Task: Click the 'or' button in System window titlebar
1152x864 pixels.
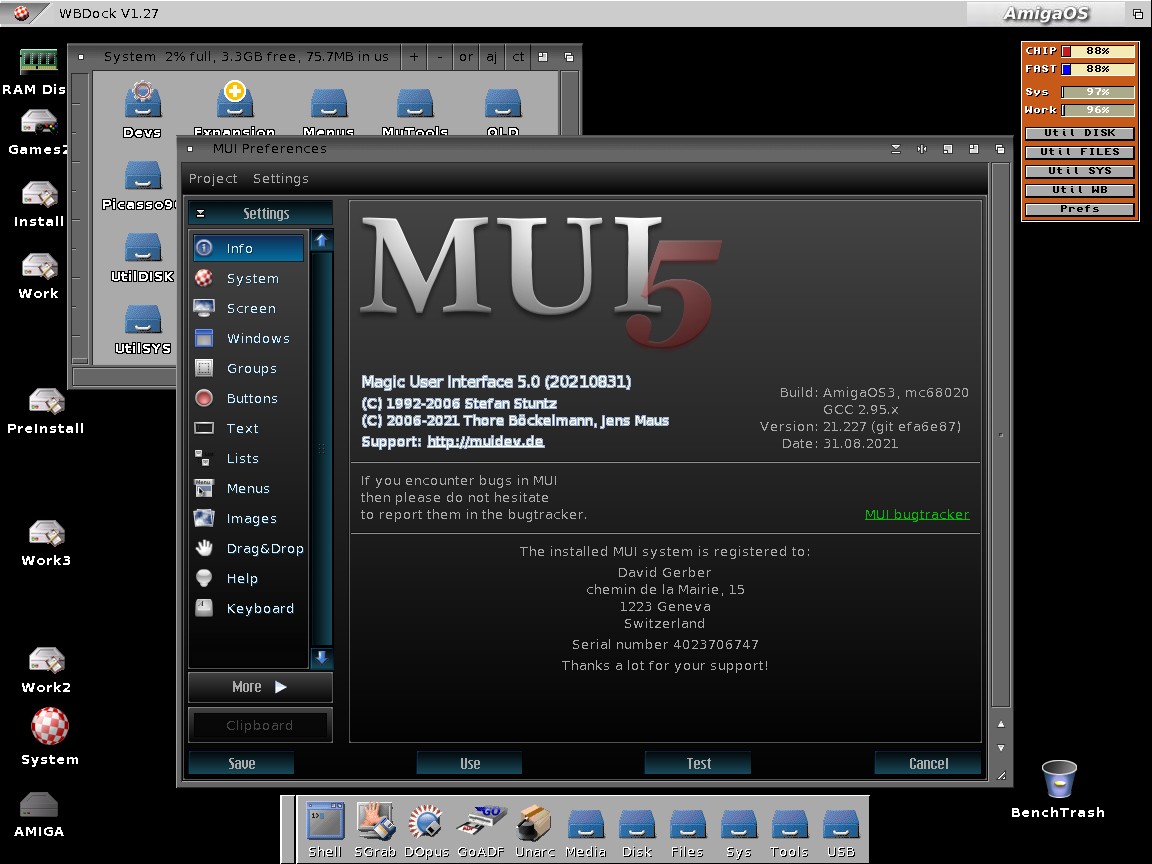Action: pyautogui.click(x=466, y=57)
